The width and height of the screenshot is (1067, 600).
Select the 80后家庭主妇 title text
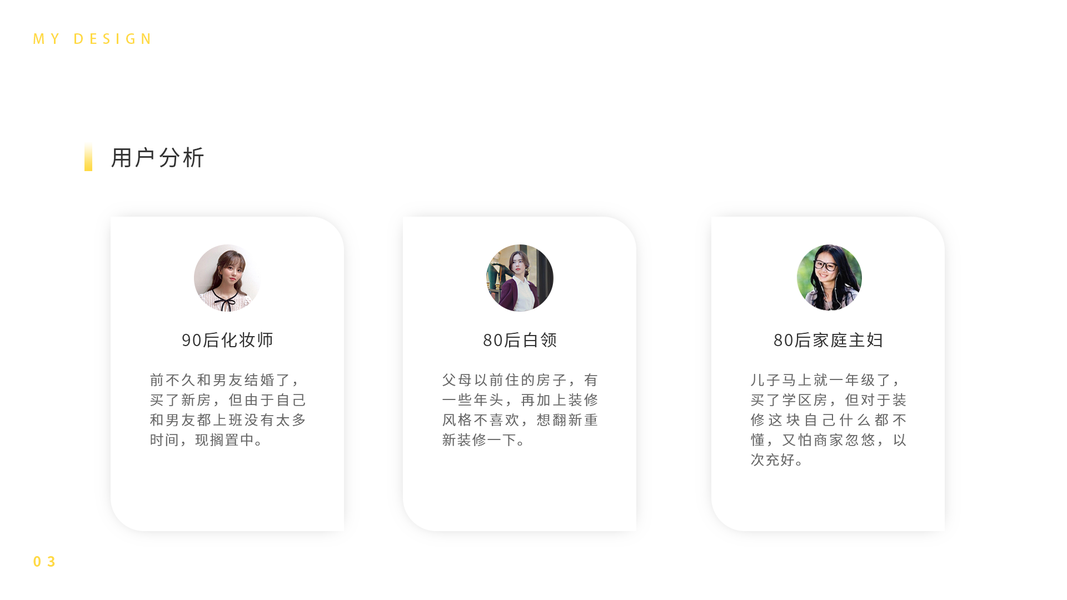pos(828,340)
